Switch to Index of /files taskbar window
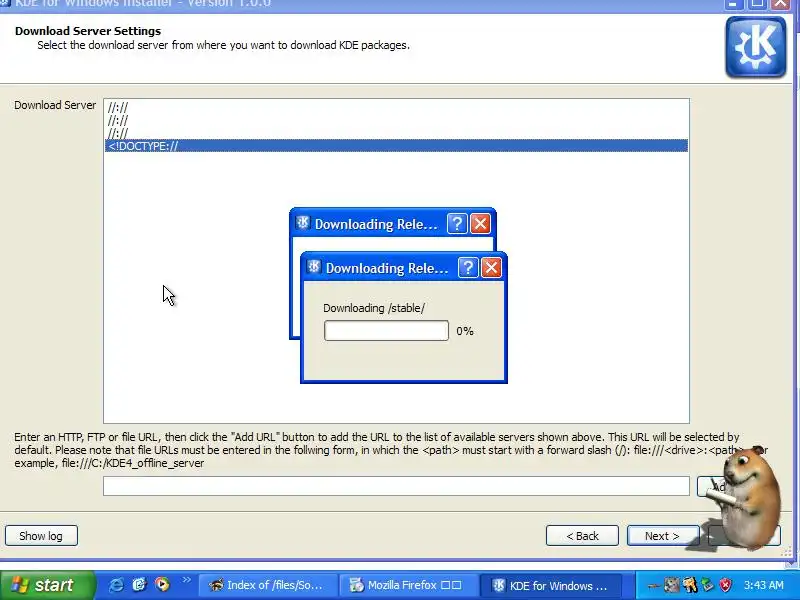This screenshot has width=800, height=600. [267, 585]
